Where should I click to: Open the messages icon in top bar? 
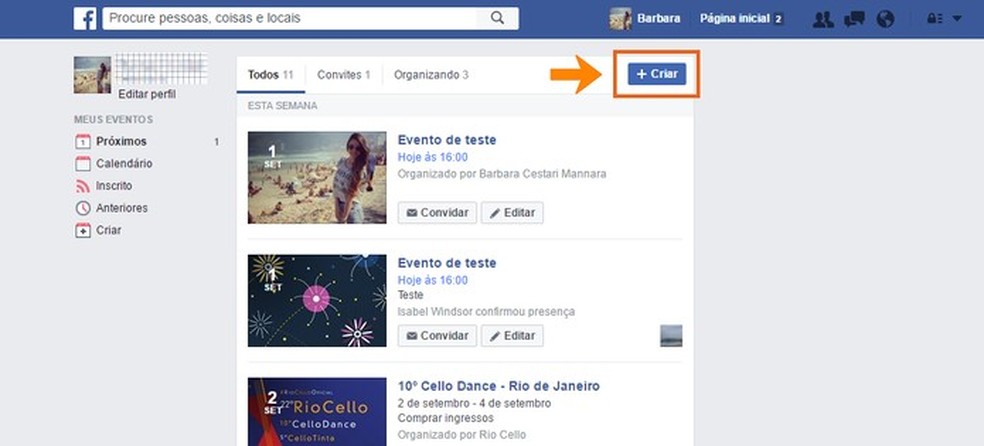tap(854, 19)
